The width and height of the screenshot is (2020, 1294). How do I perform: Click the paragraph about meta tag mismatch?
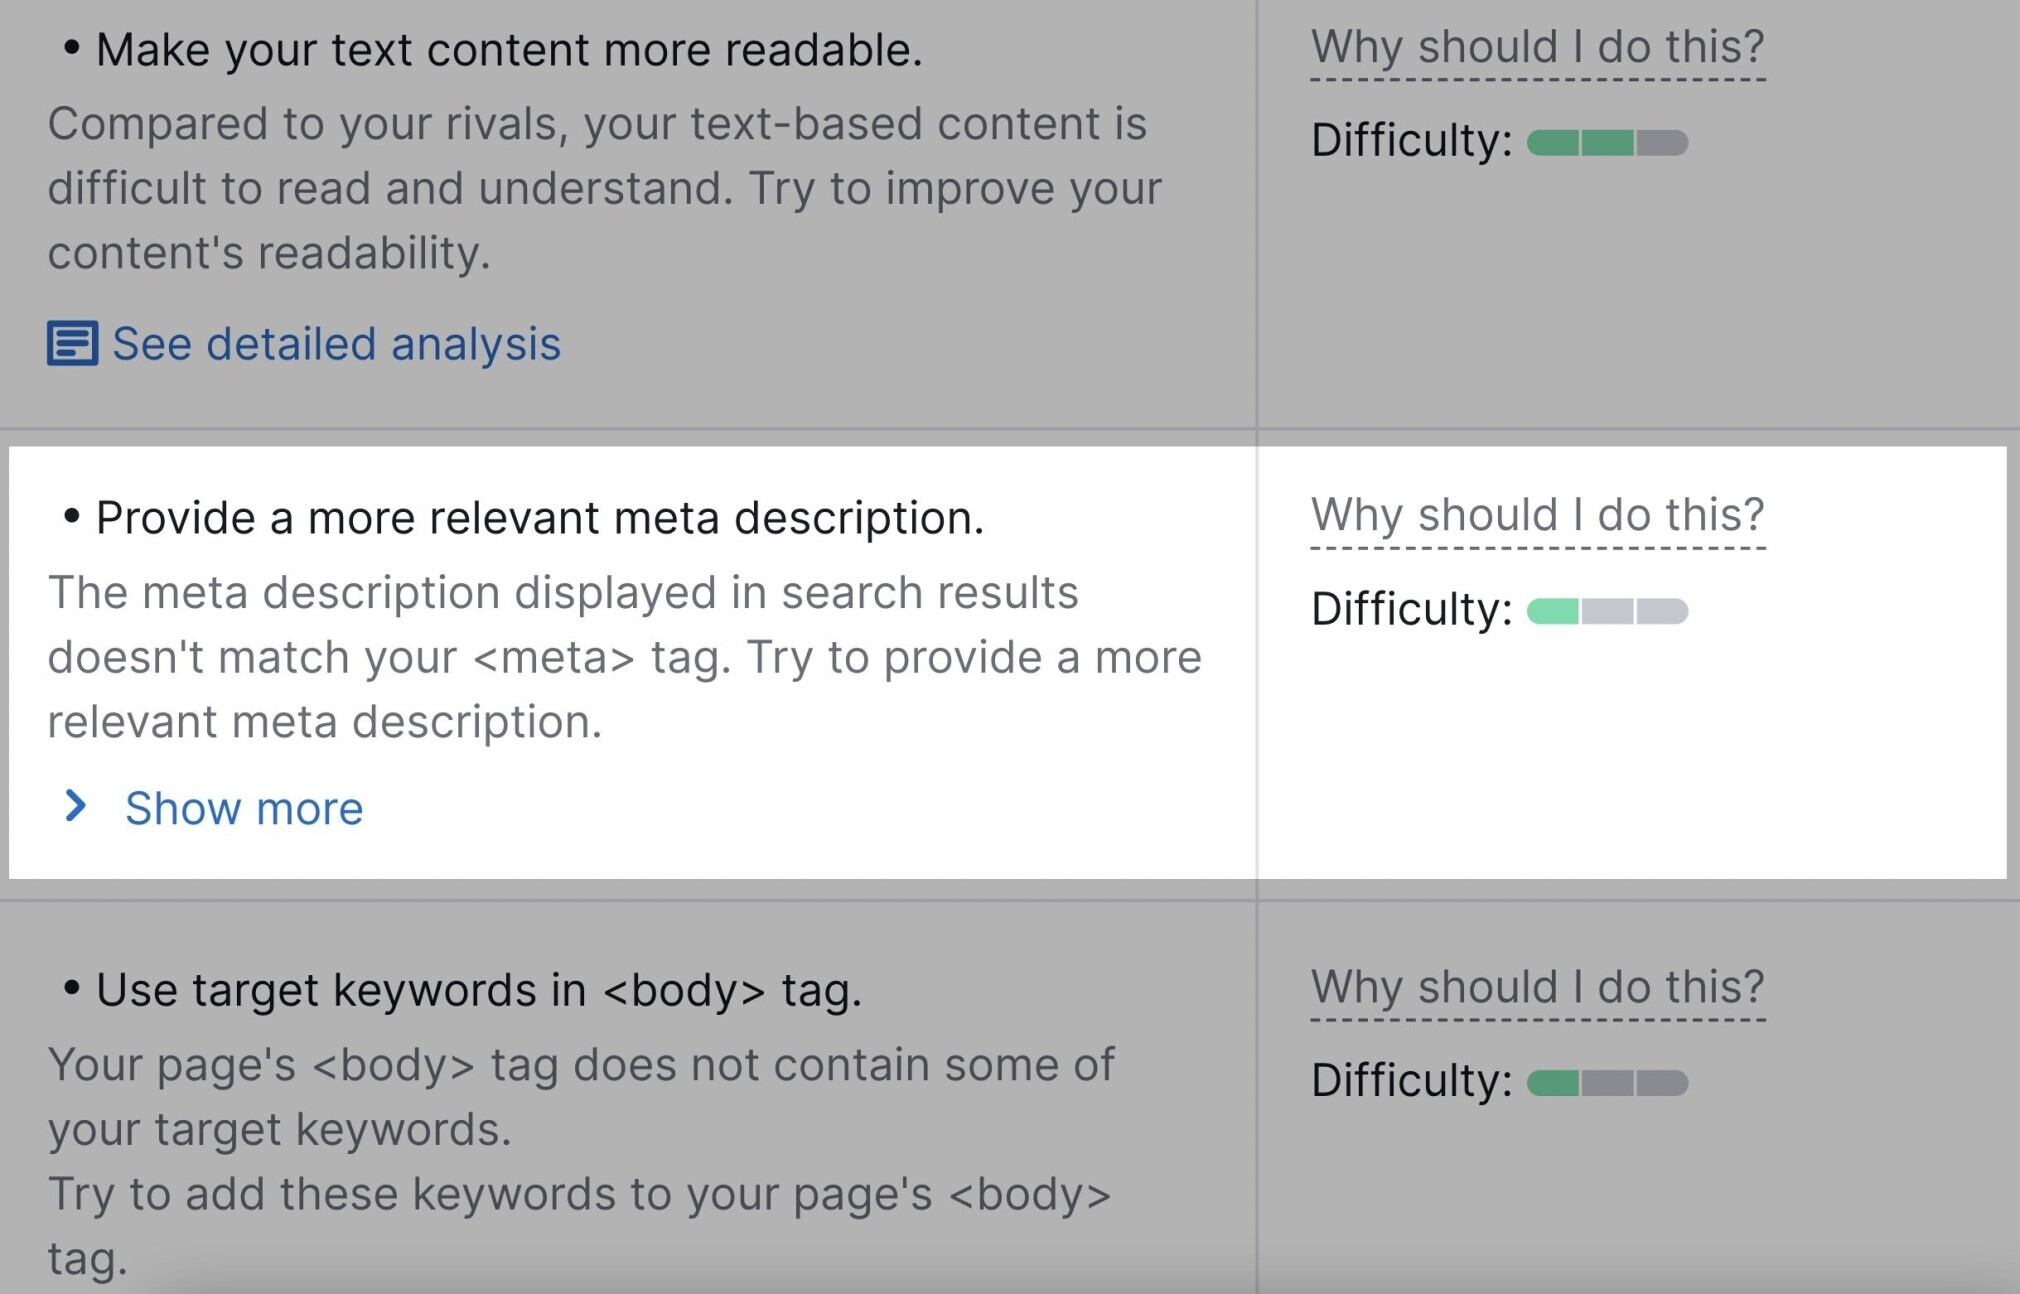click(625, 657)
